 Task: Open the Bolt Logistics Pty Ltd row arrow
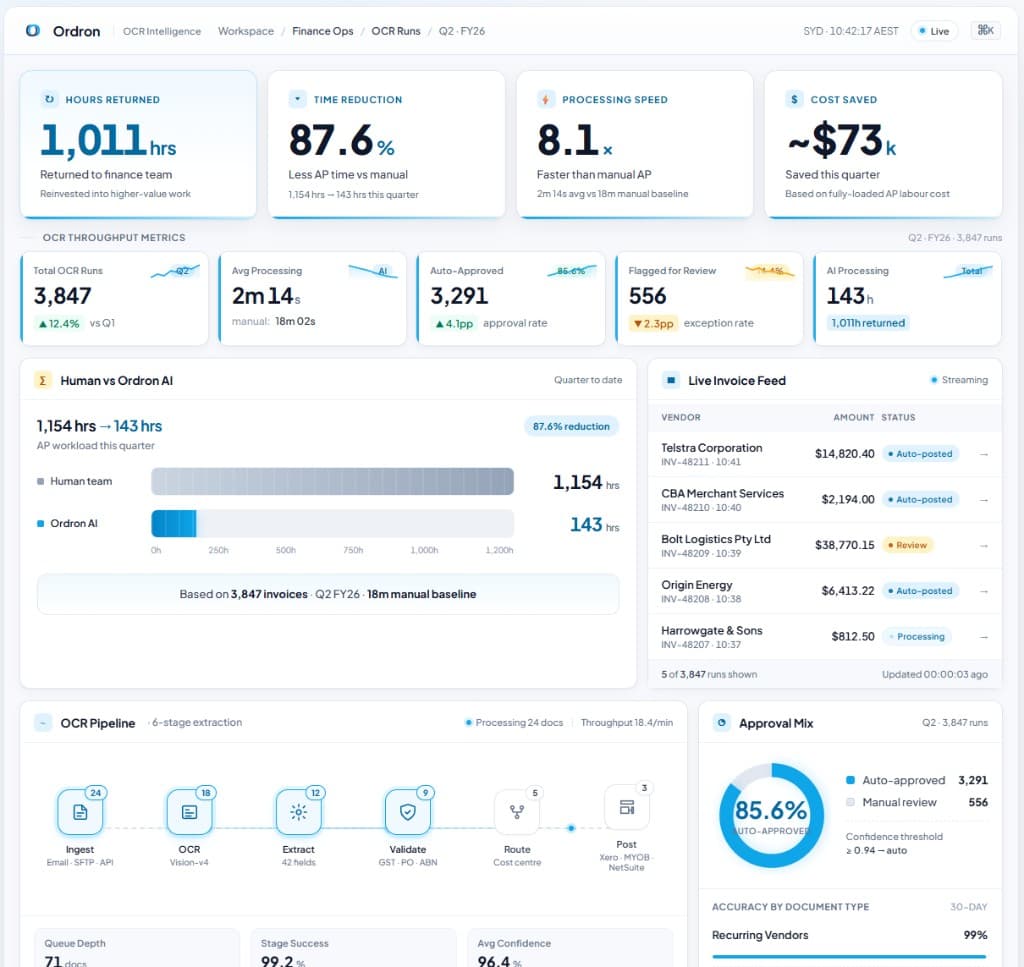pyautogui.click(x=984, y=545)
